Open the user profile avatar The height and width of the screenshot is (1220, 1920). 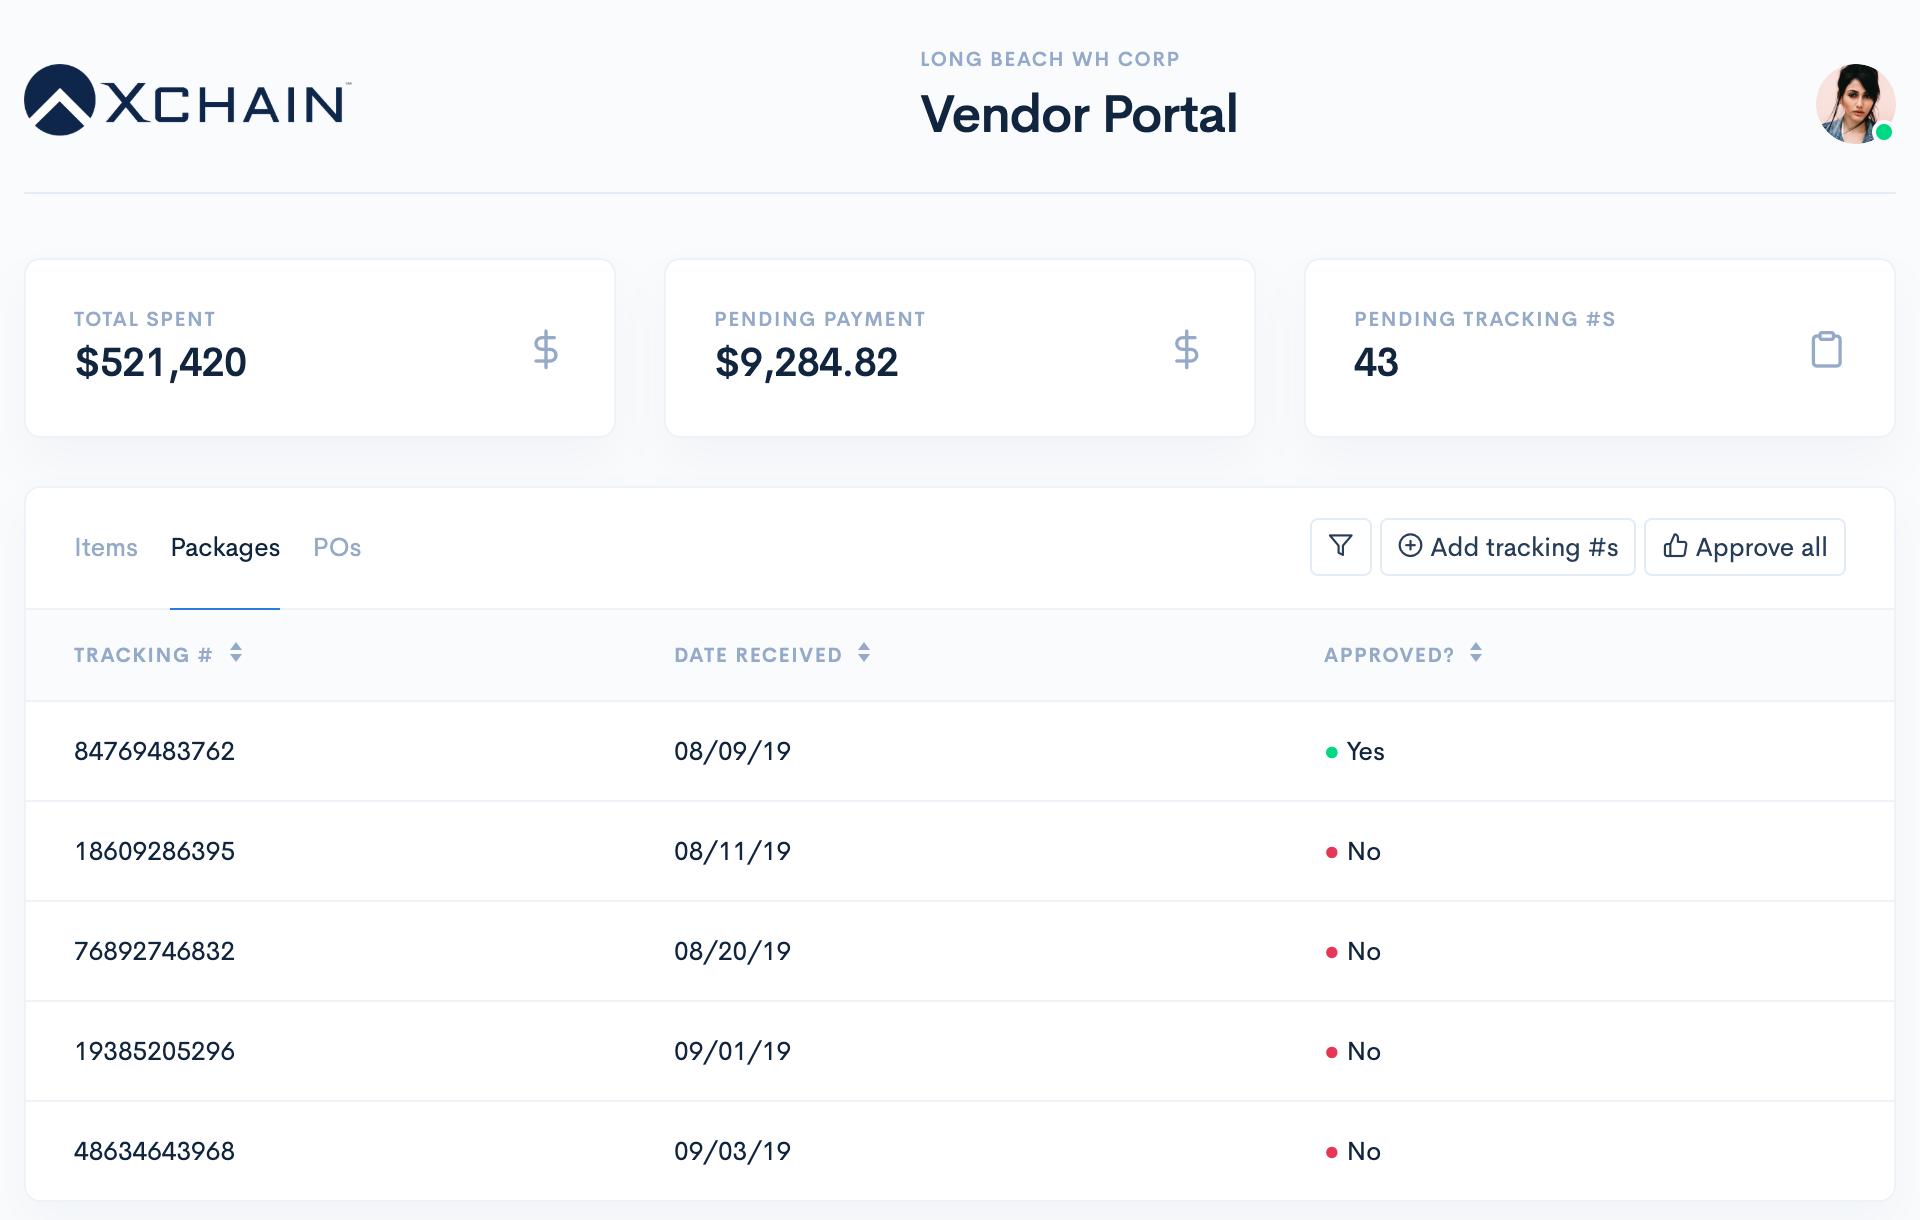(x=1855, y=103)
